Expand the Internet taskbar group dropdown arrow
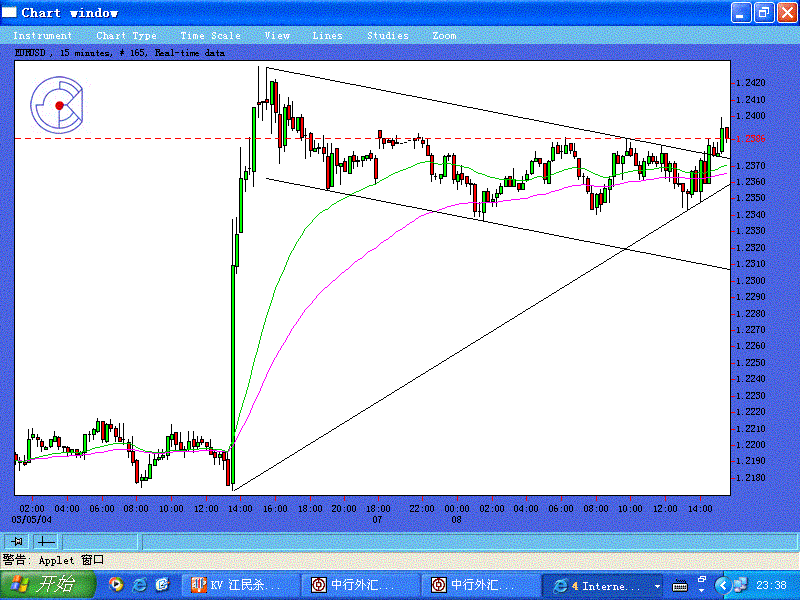The width and height of the screenshot is (800, 600). tap(657, 587)
